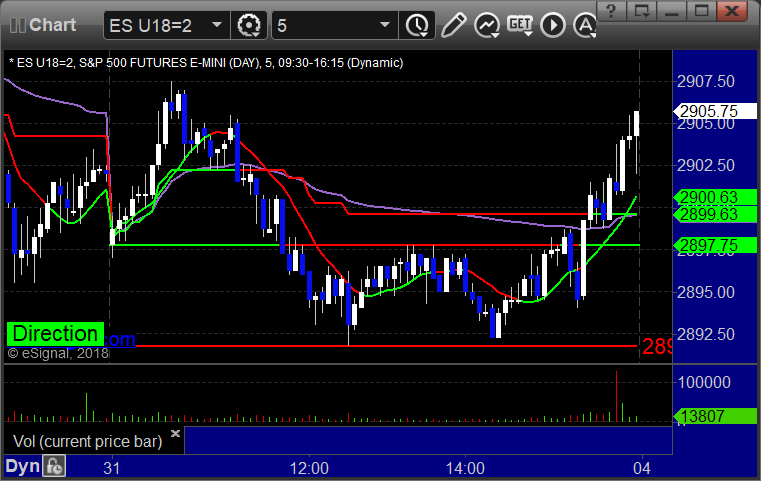Minimize the chart window

672,11
